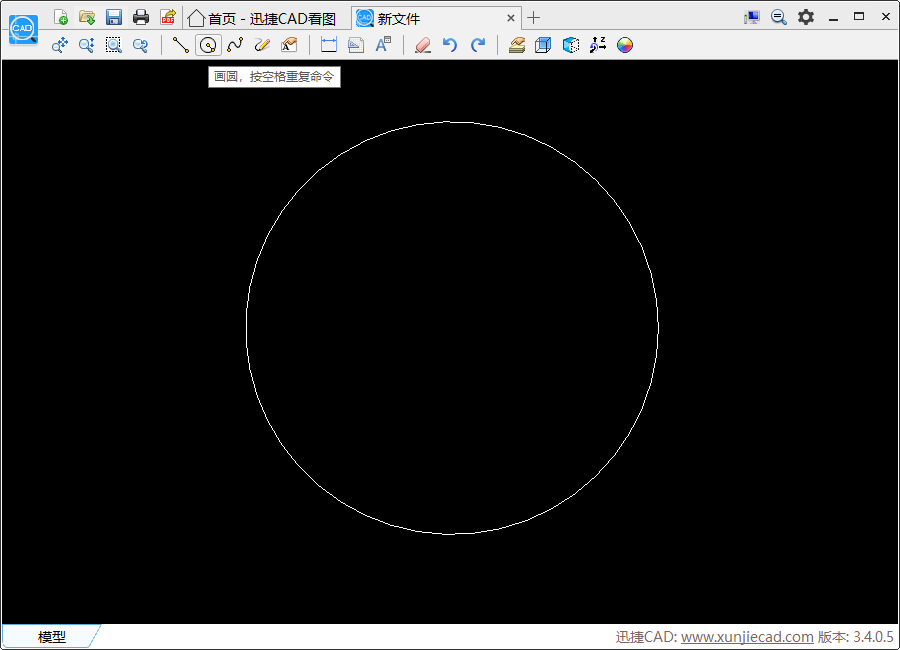Switch to the 新文件 tab
Screen dimensions: 900x650
(x=436, y=18)
